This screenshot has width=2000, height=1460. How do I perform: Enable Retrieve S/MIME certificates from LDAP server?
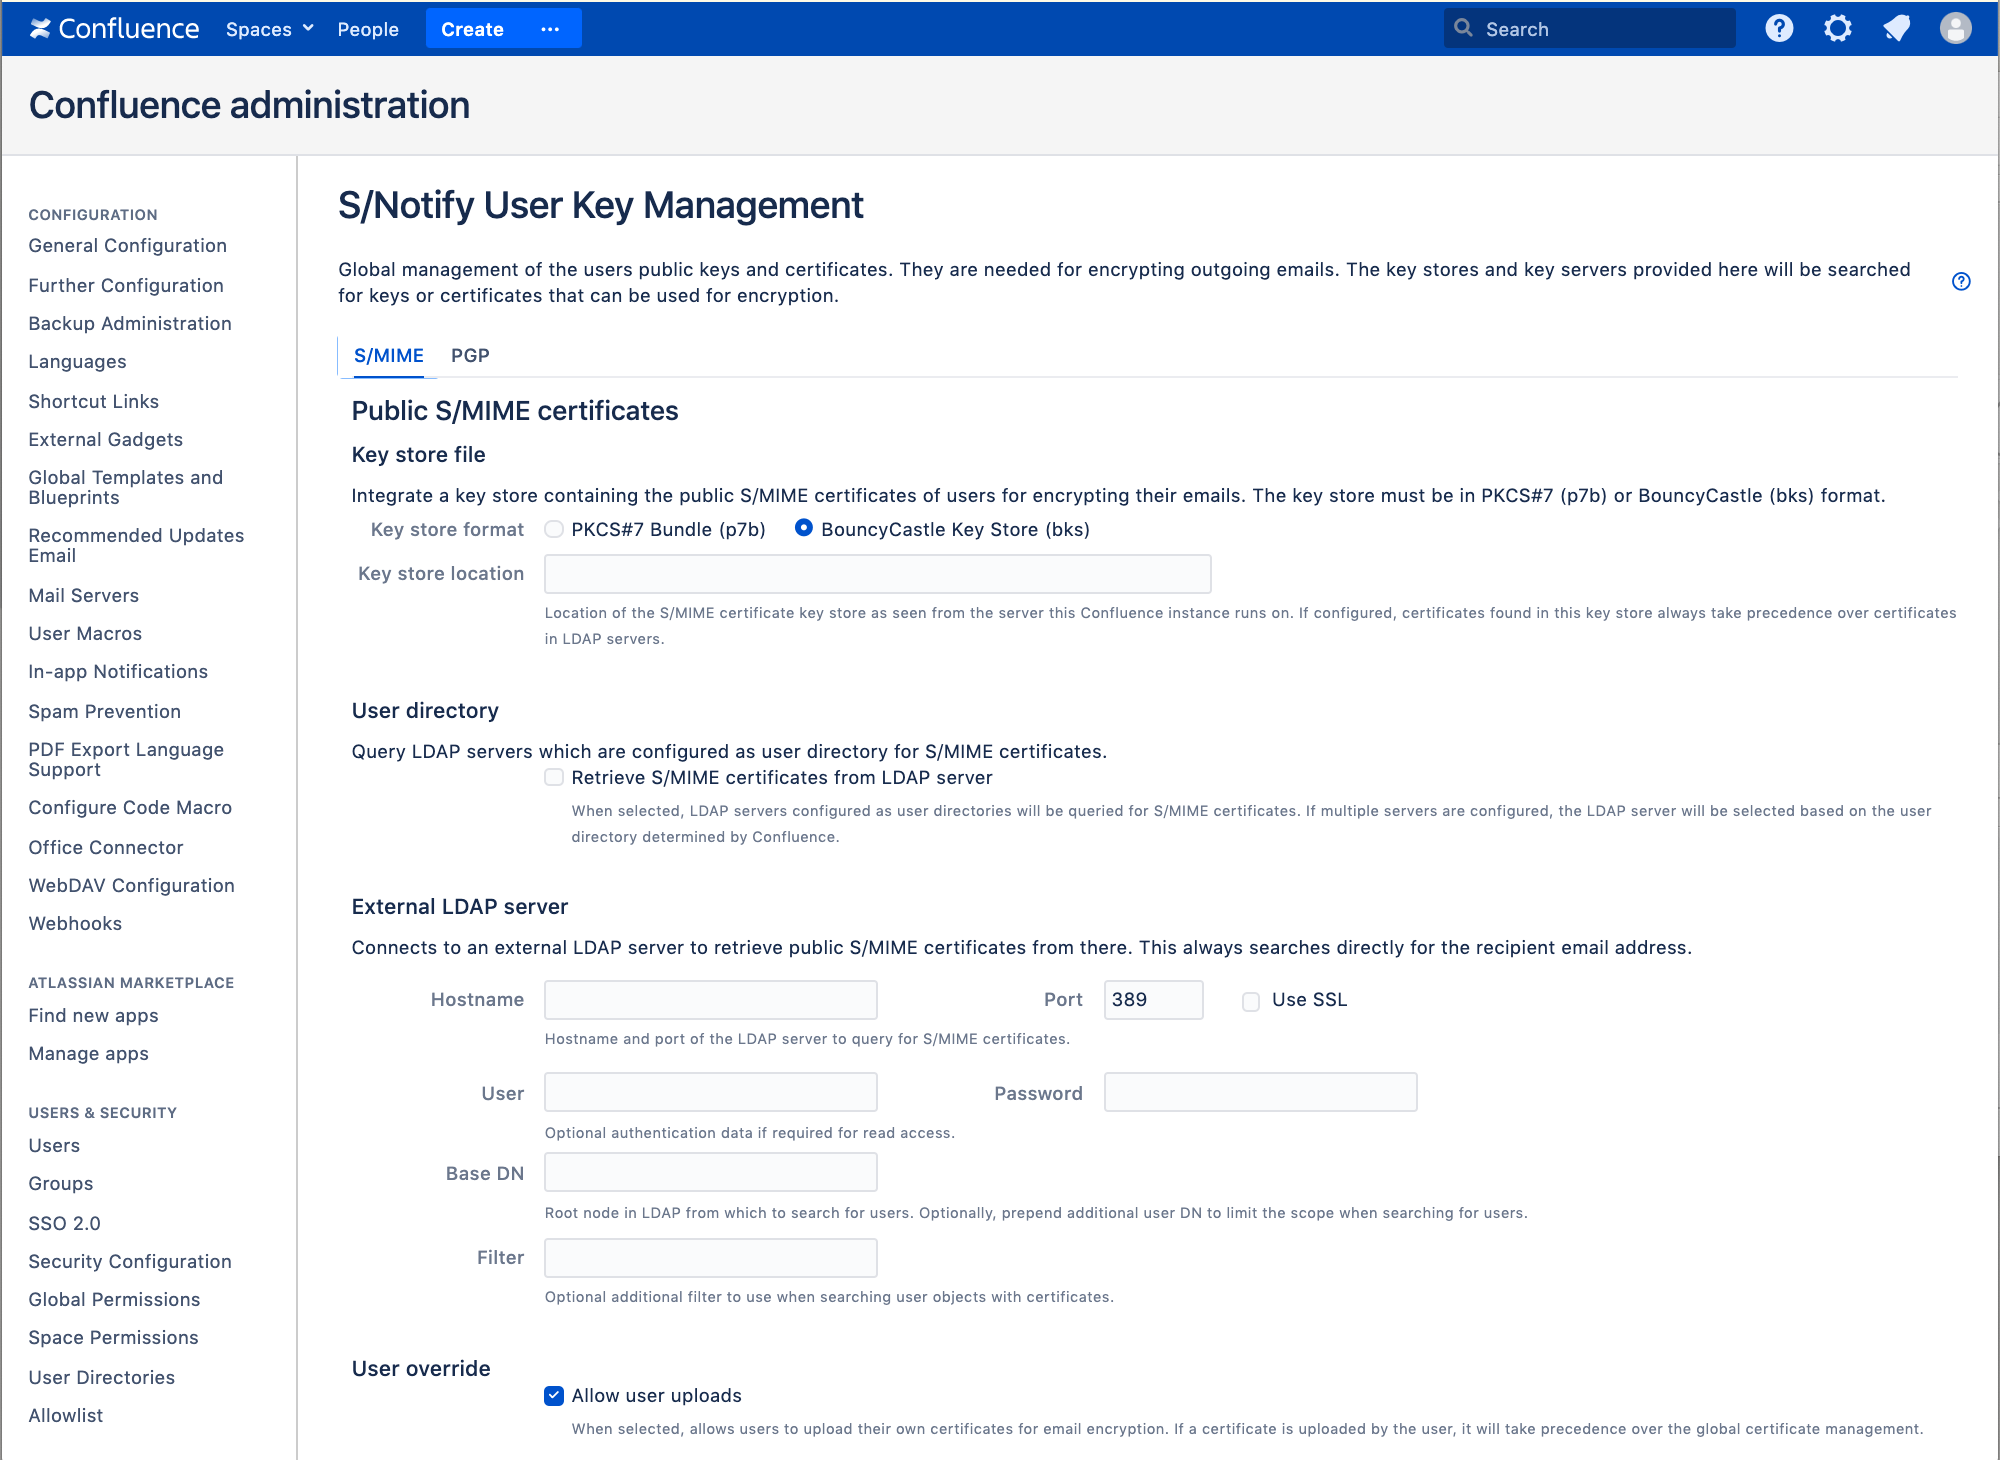pos(554,777)
